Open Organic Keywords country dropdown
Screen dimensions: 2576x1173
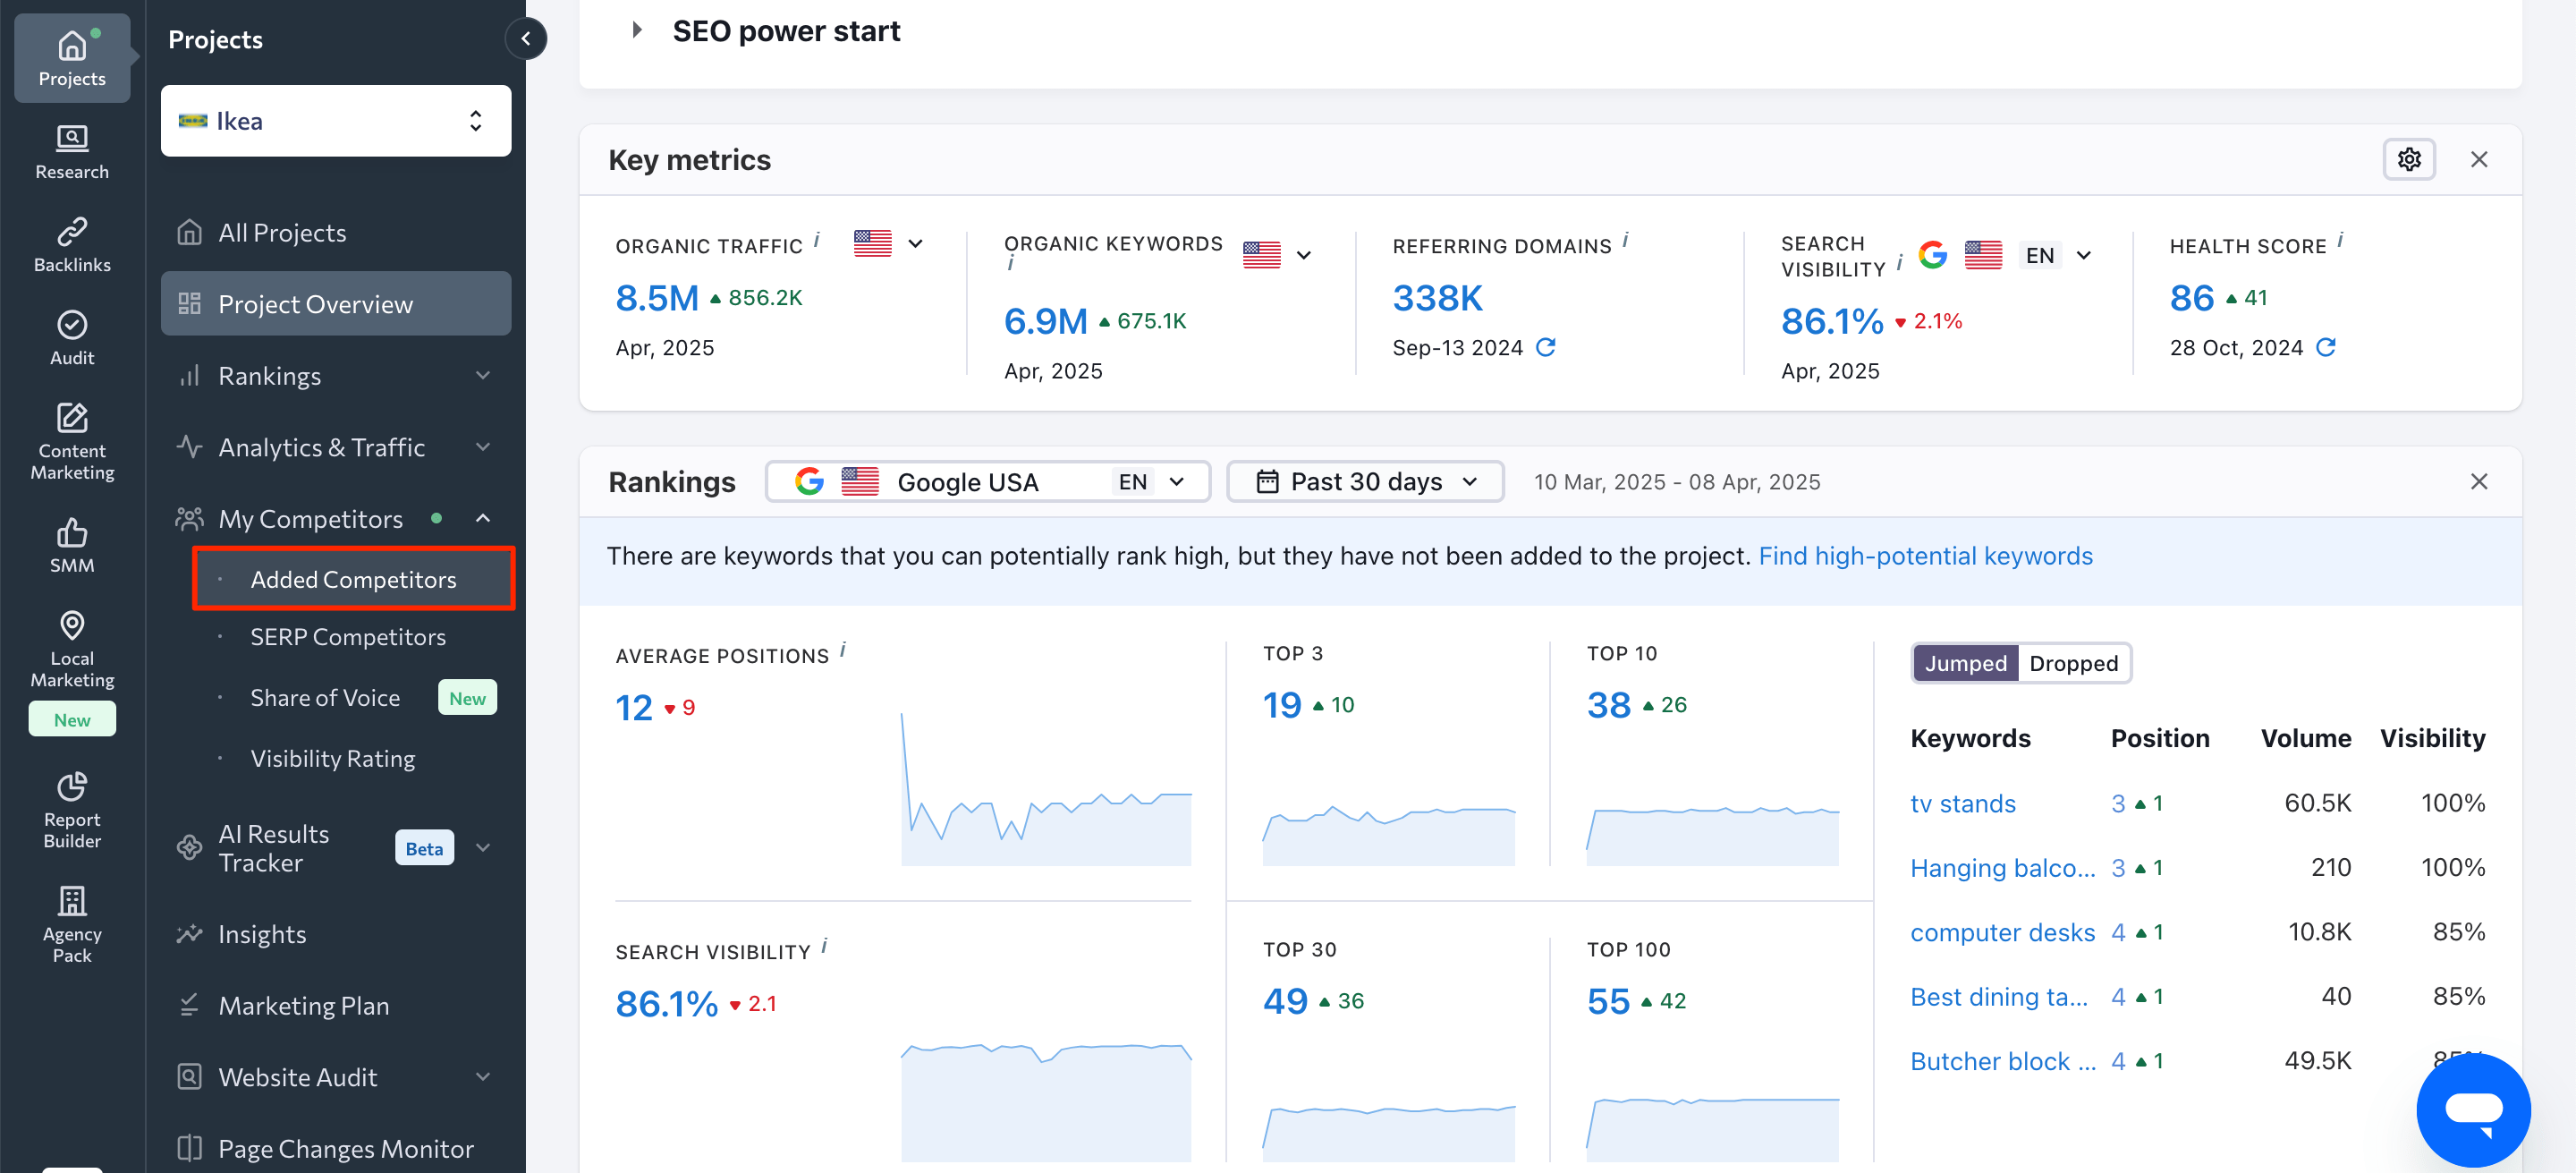[x=1277, y=255]
